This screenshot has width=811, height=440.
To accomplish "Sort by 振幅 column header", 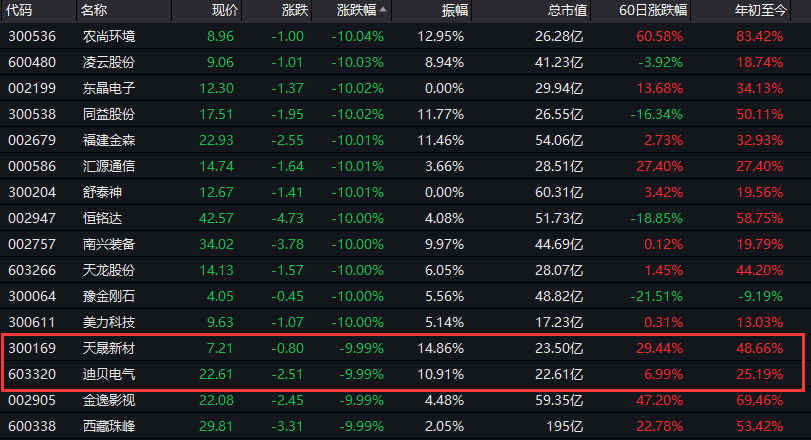I will tap(455, 10).
